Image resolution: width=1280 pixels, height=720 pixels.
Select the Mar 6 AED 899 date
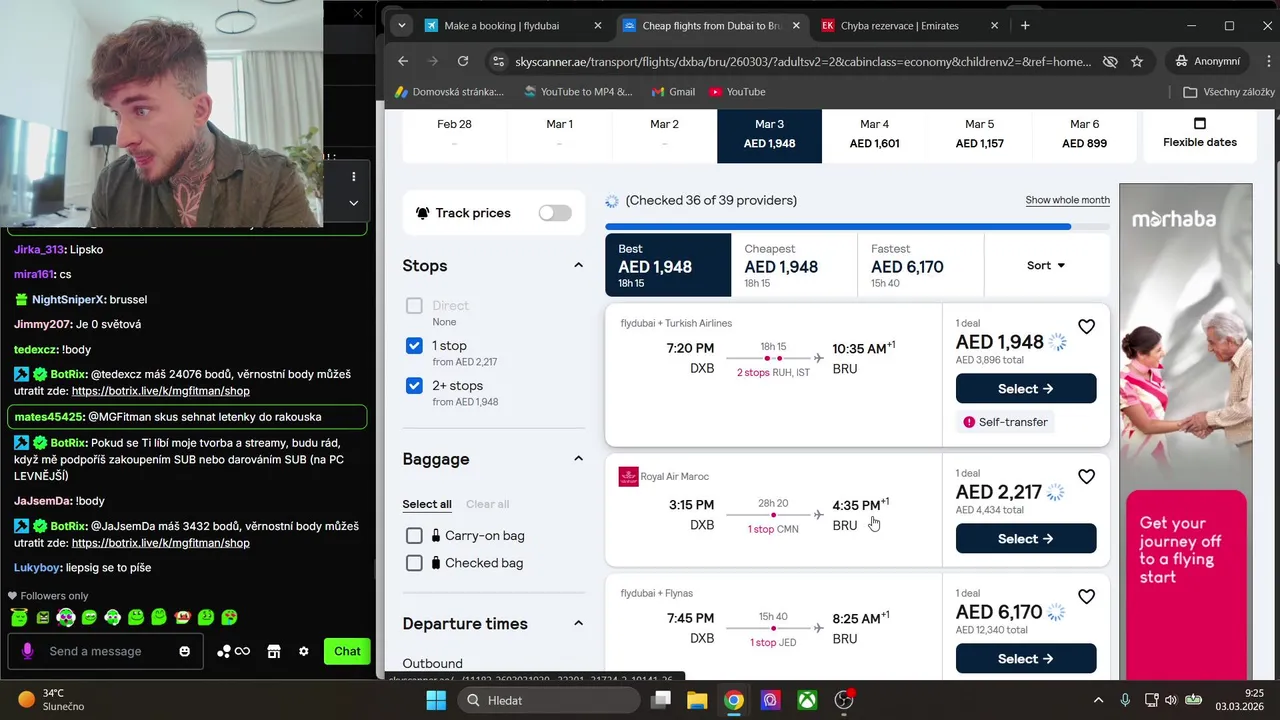(1084, 134)
